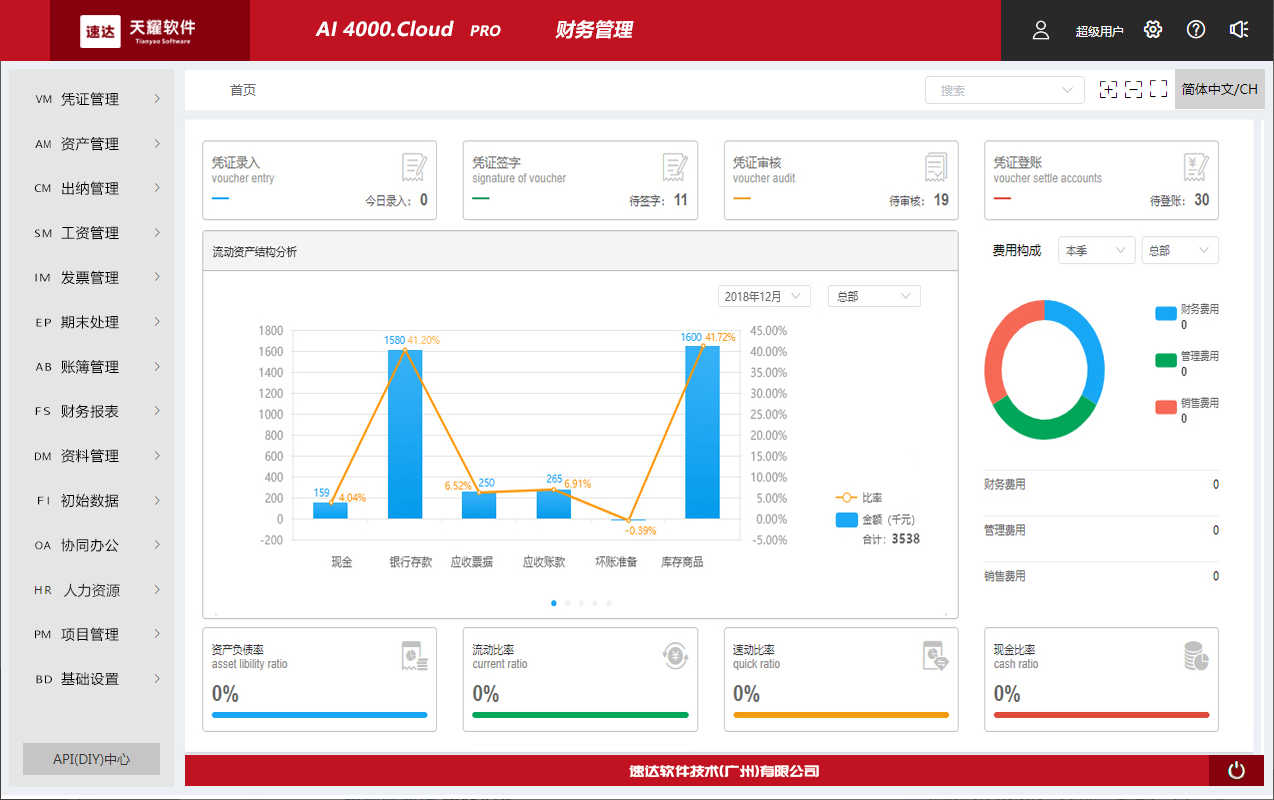Click the 超级用户 user profile icon
The width and height of the screenshot is (1274, 800).
[x=1040, y=30]
